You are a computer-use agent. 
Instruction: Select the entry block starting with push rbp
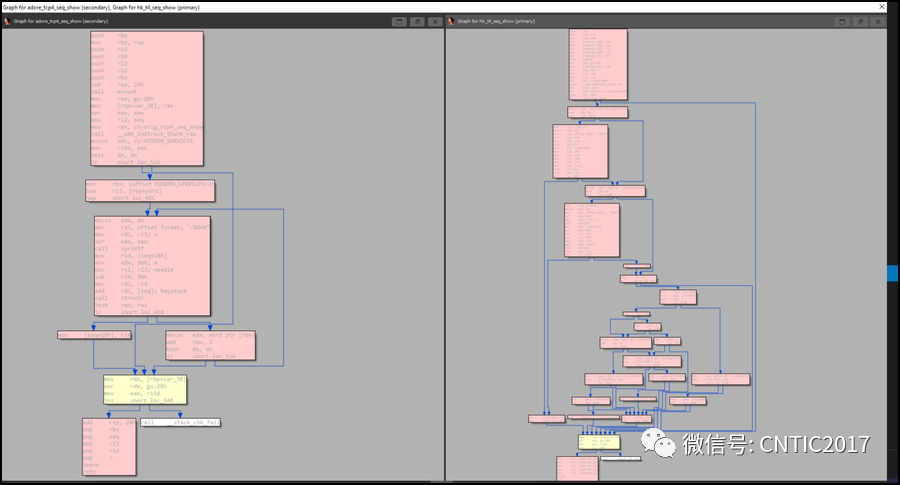tap(147, 99)
